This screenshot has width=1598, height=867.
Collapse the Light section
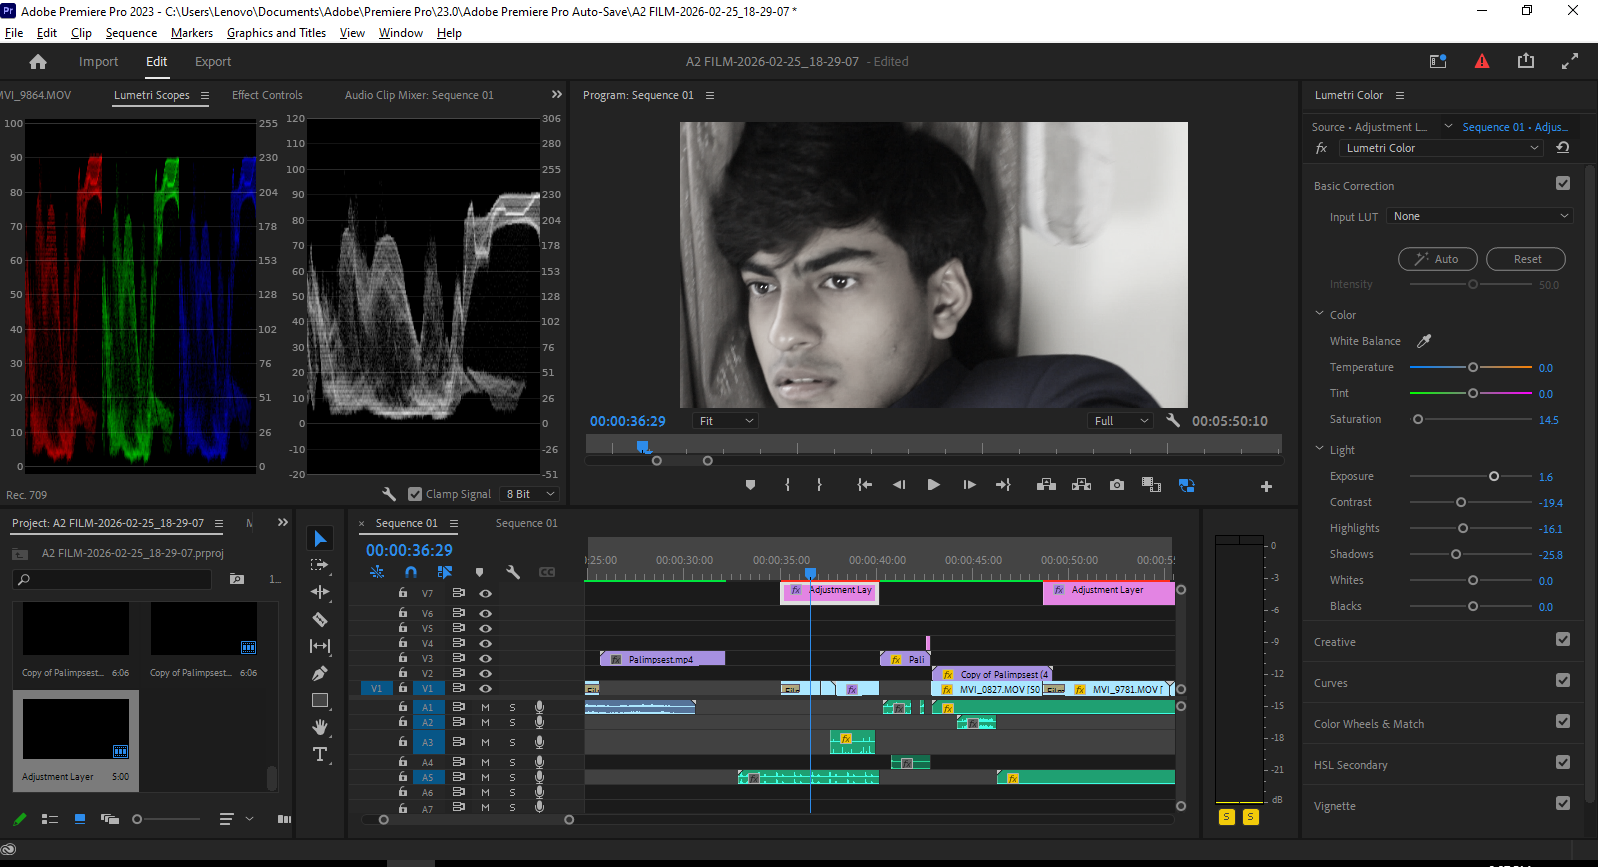tap(1320, 449)
